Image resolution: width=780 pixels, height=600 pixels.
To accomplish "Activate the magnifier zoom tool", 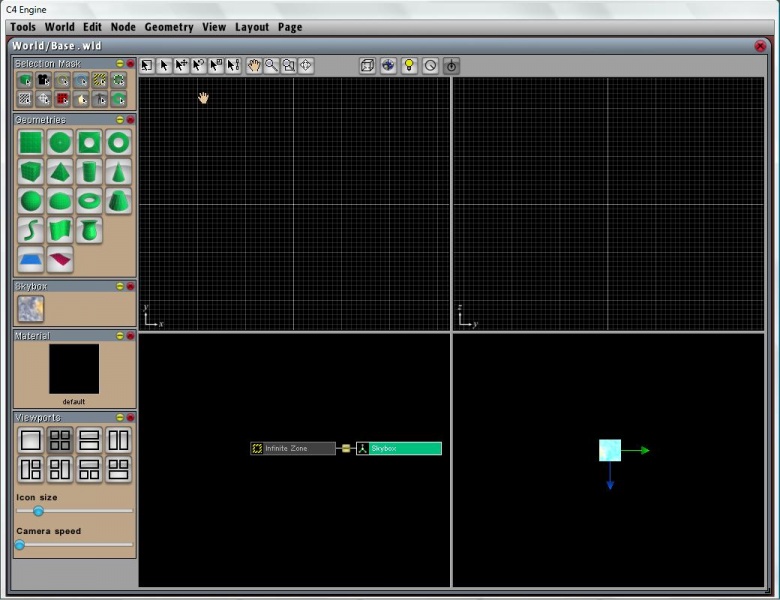I will (271, 66).
